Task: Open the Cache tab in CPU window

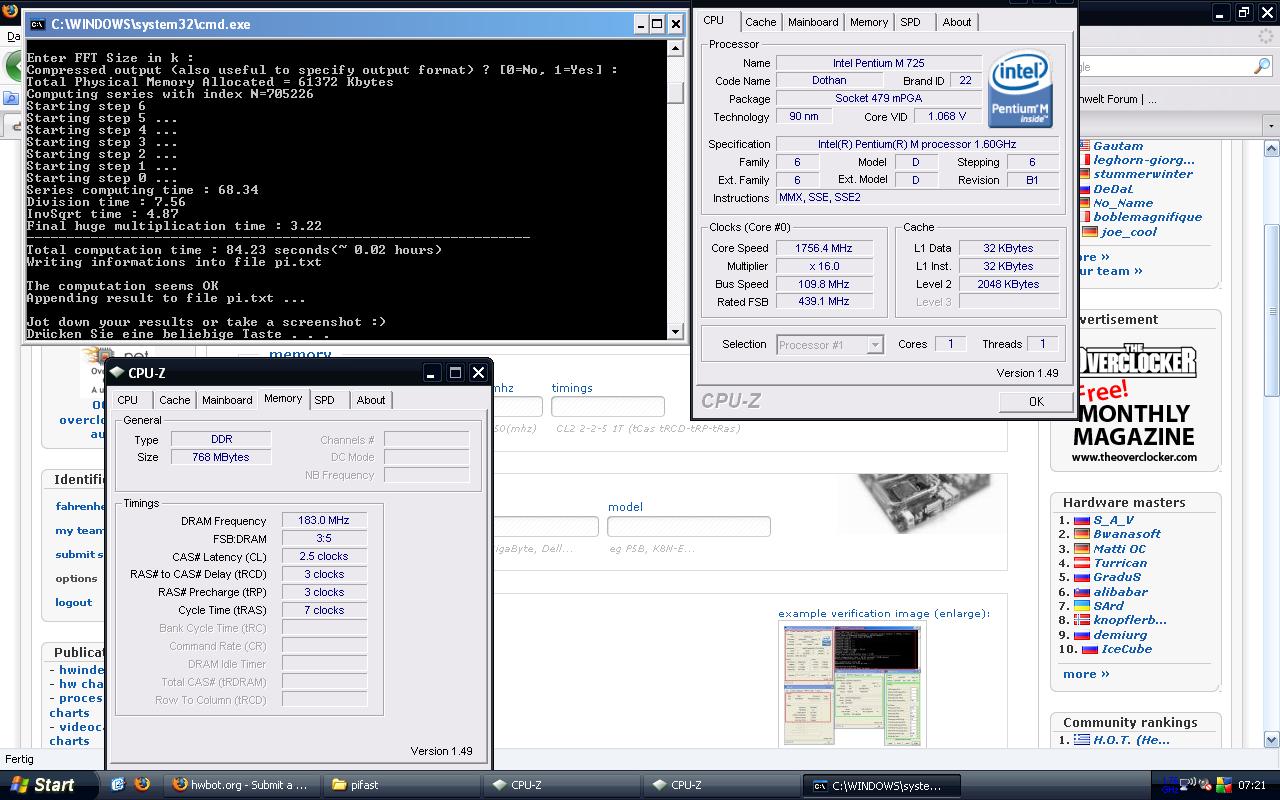Action: coord(760,22)
